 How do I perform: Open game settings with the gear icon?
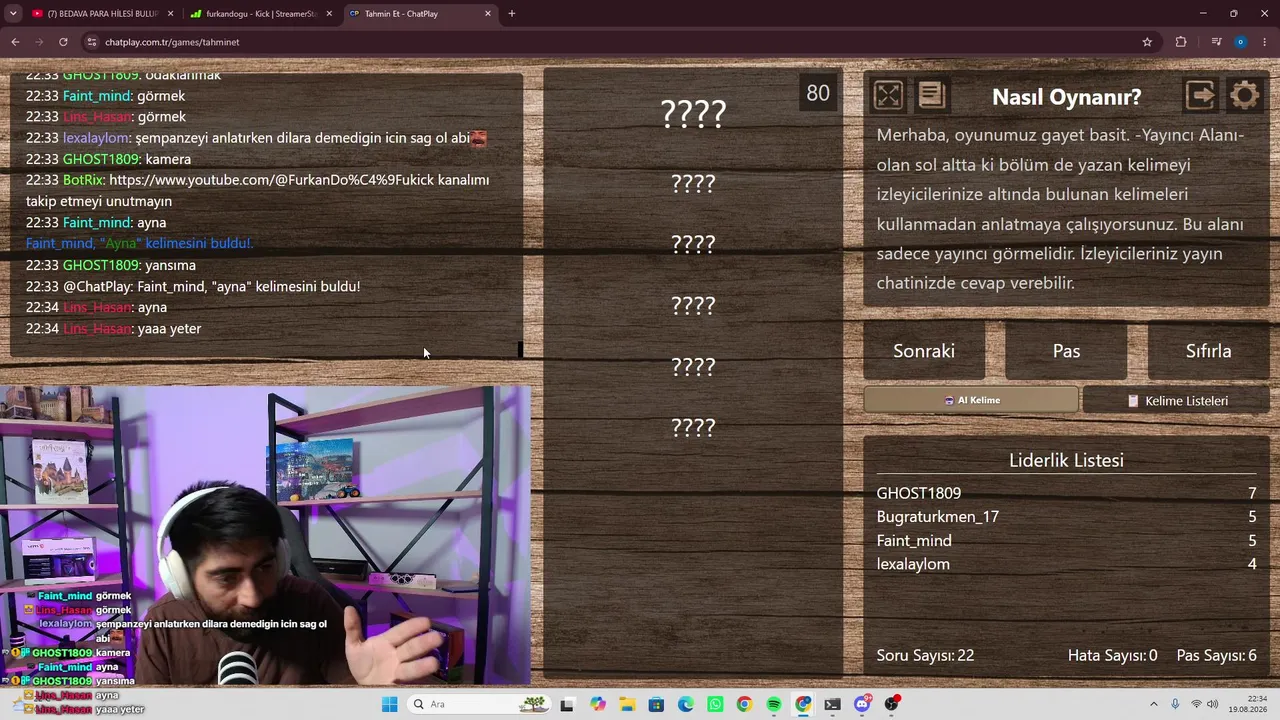(x=1245, y=96)
